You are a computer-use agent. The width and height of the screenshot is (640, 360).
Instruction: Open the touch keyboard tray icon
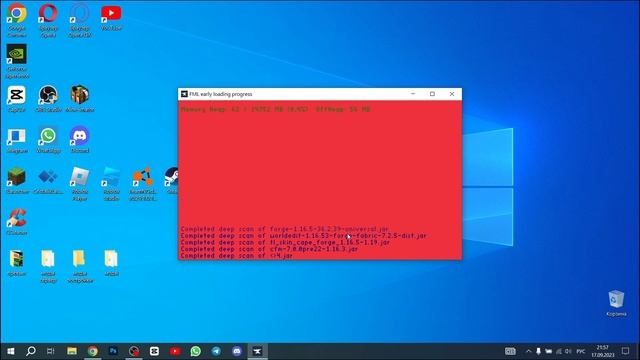point(510,351)
